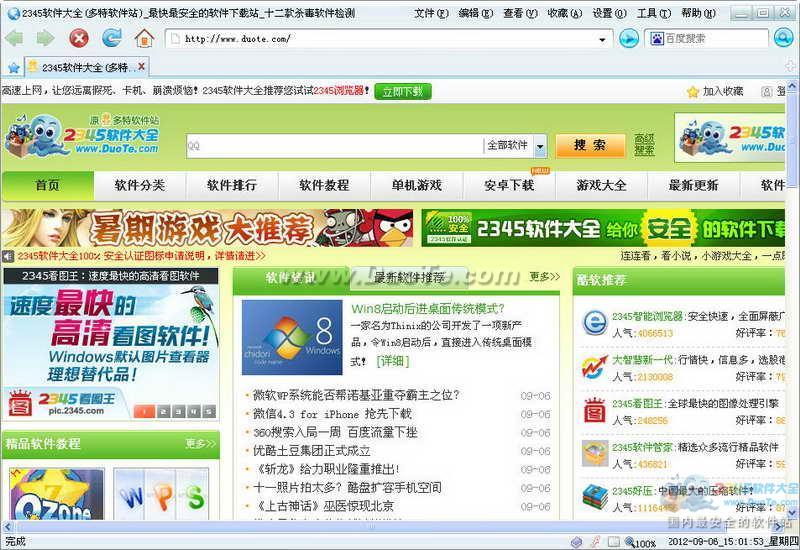Screen dimensions: 800x550
Task: Stop page loading with red X button
Action: click(79, 38)
